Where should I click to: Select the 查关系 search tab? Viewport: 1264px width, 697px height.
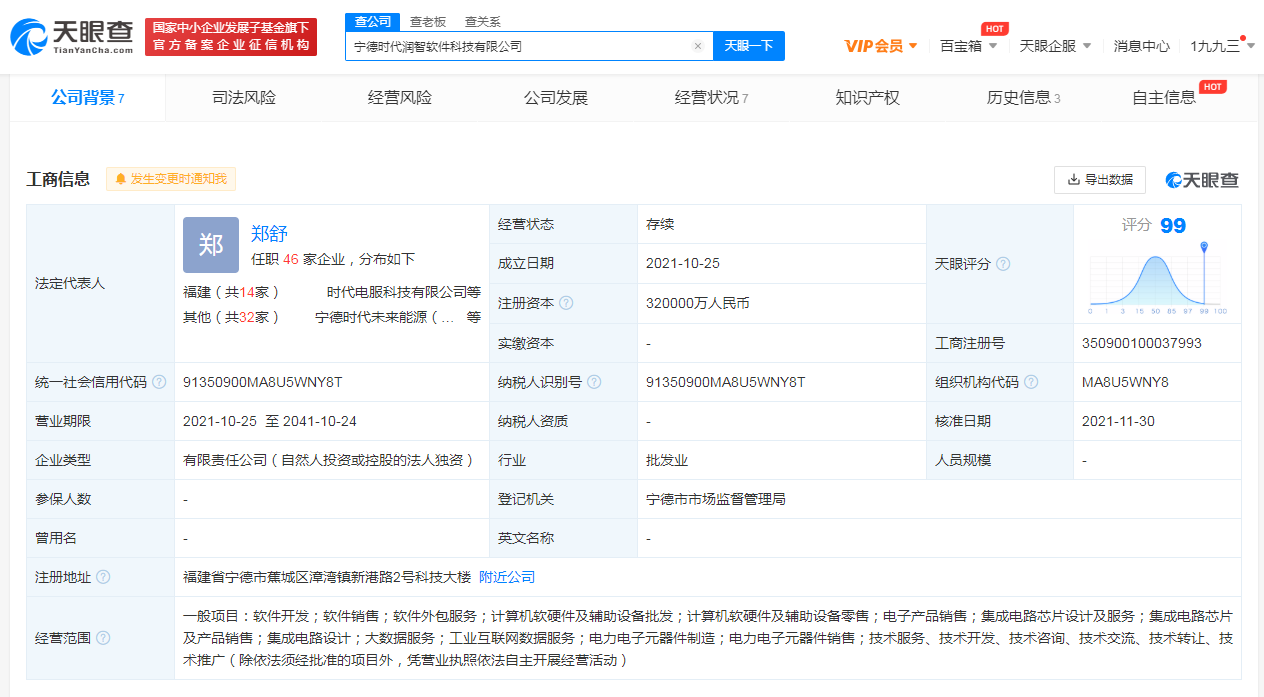[483, 21]
